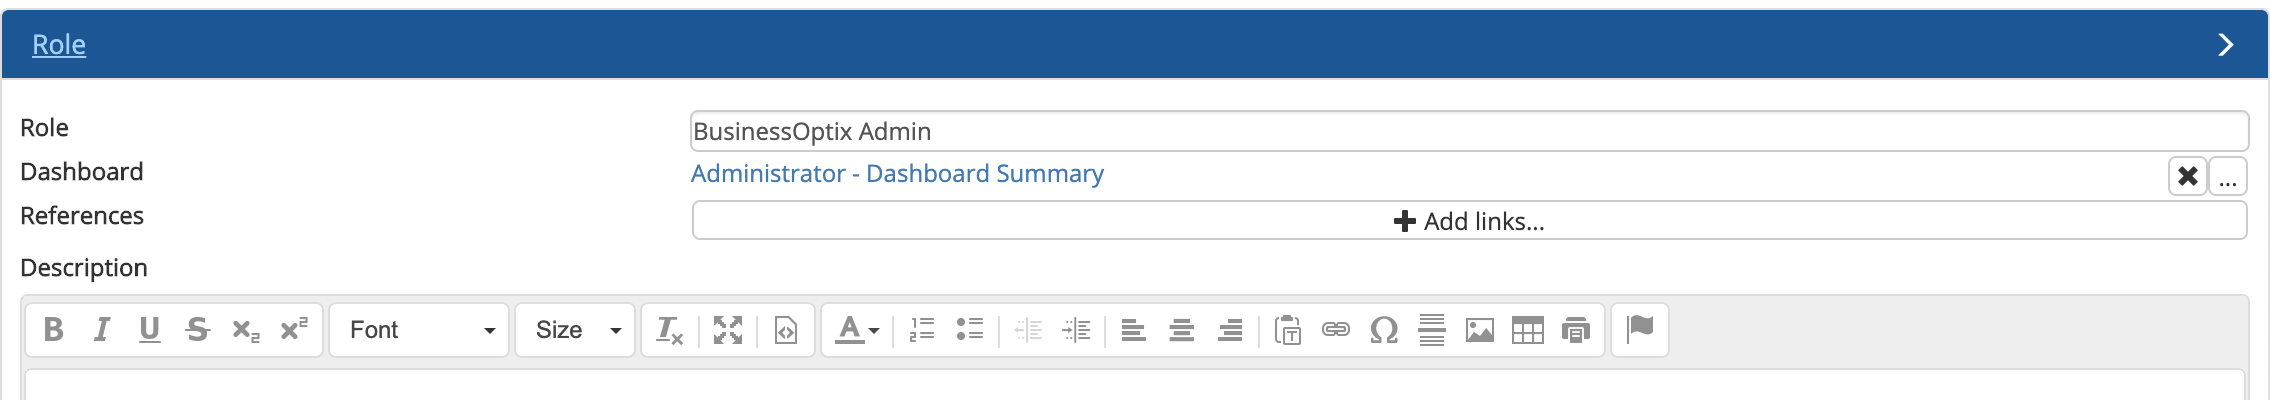Toggle underline formatting
2270x400 pixels.
pos(150,330)
